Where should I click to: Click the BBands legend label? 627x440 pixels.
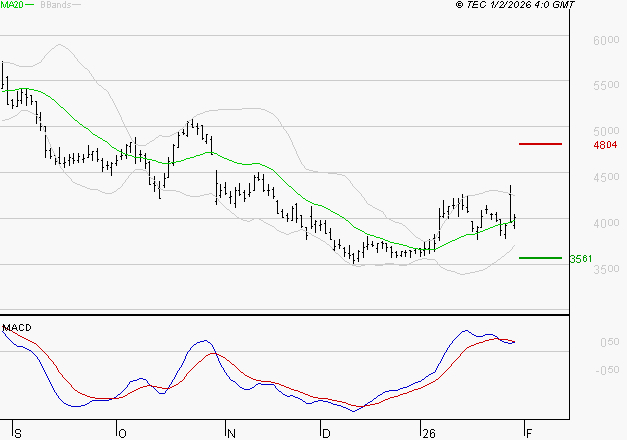(56, 5)
